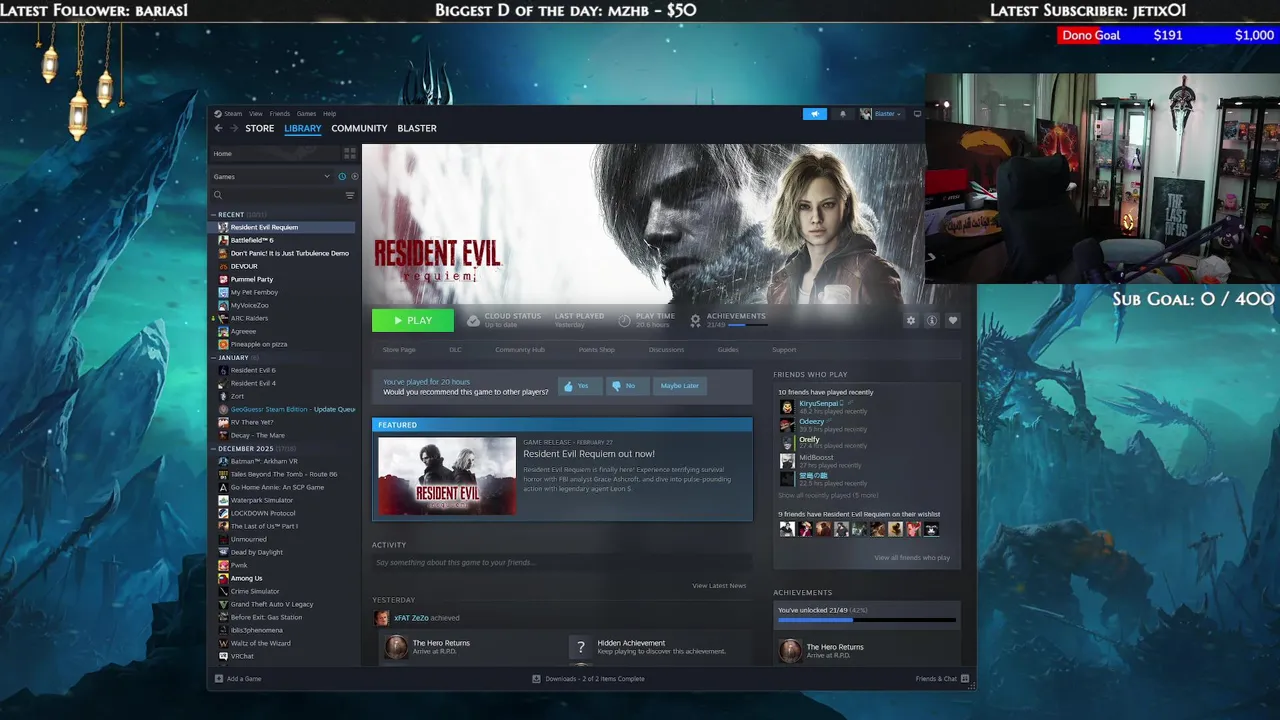Open the BLASTER profile tab
Image resolution: width=1280 pixels, height=720 pixels.
point(417,128)
